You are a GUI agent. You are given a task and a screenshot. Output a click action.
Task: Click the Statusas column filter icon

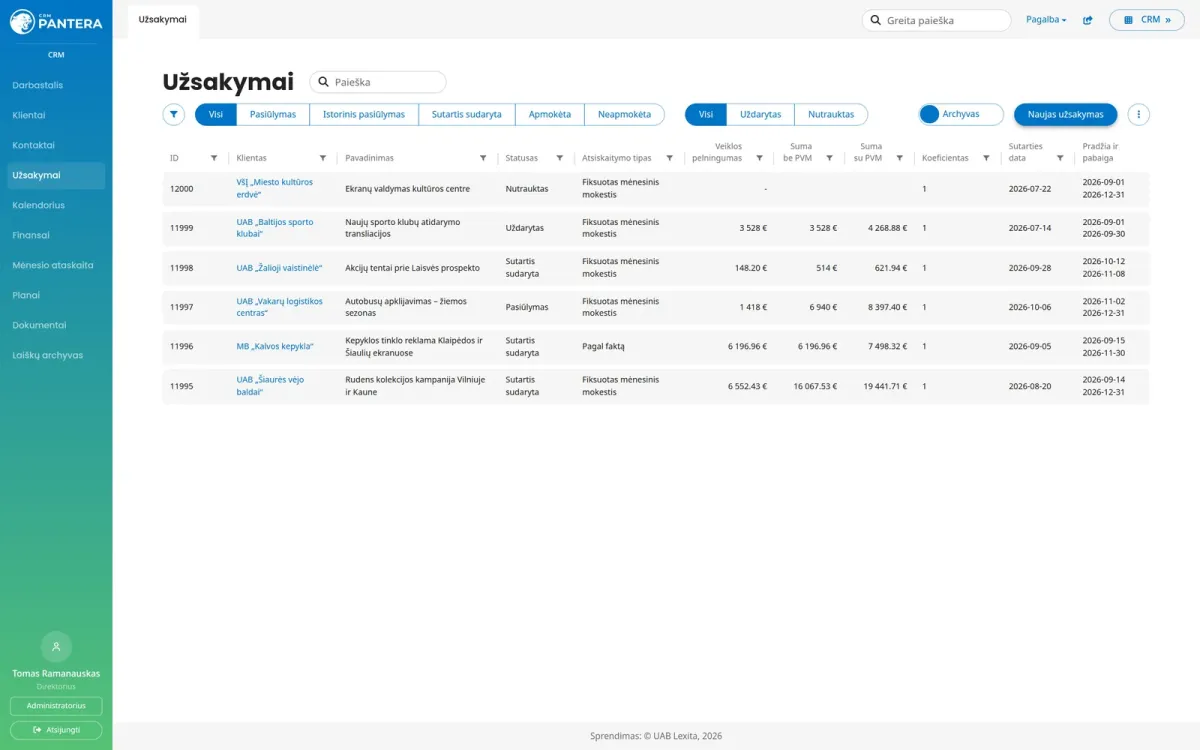(x=560, y=158)
